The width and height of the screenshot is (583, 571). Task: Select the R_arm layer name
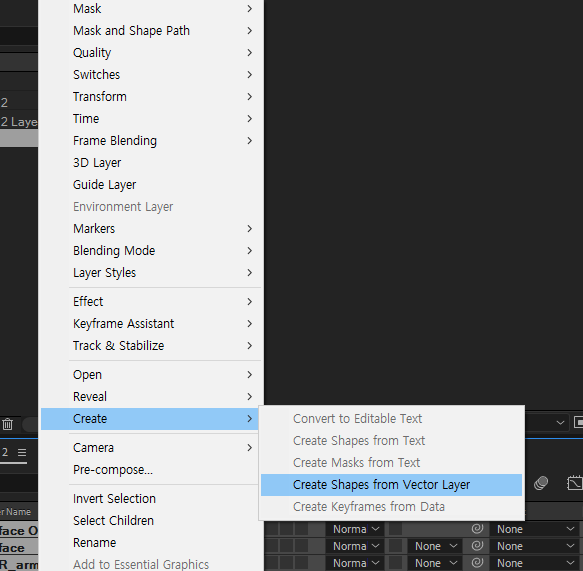[19, 565]
